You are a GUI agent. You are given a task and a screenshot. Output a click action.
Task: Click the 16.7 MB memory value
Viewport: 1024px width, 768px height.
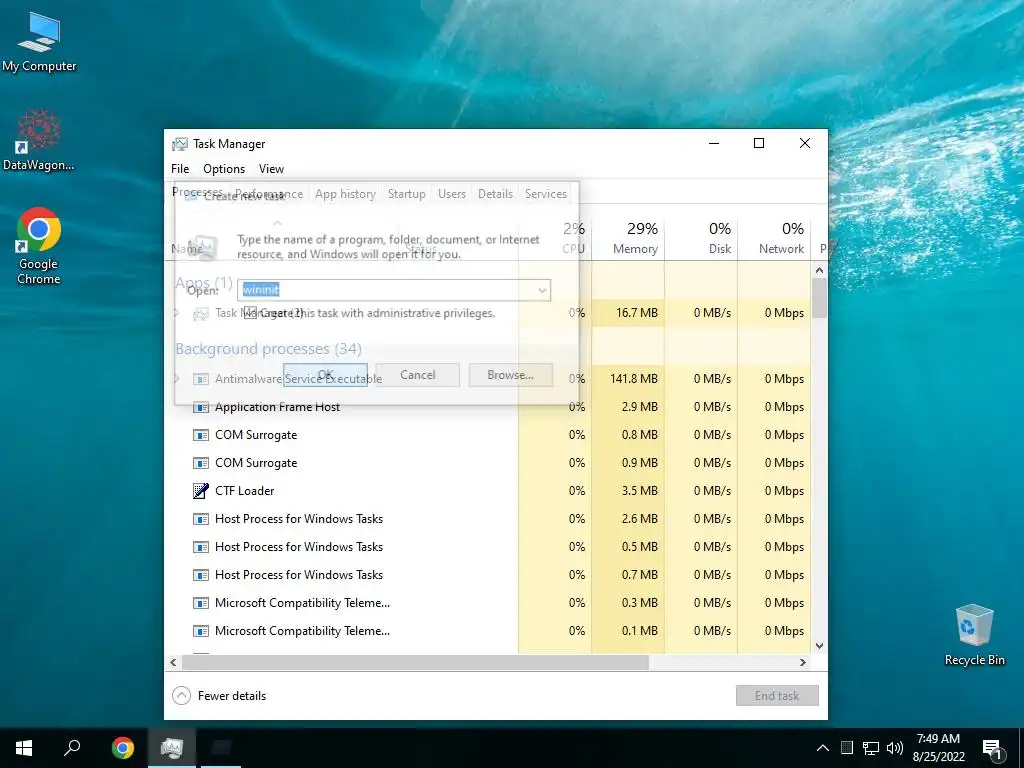point(637,313)
